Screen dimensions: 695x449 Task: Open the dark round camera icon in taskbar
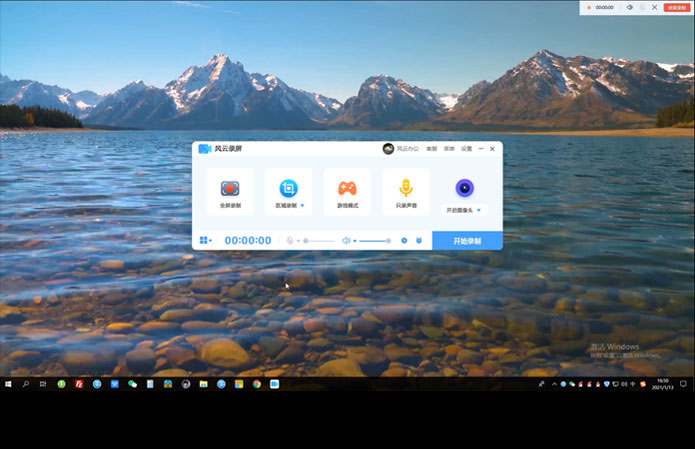(186, 384)
